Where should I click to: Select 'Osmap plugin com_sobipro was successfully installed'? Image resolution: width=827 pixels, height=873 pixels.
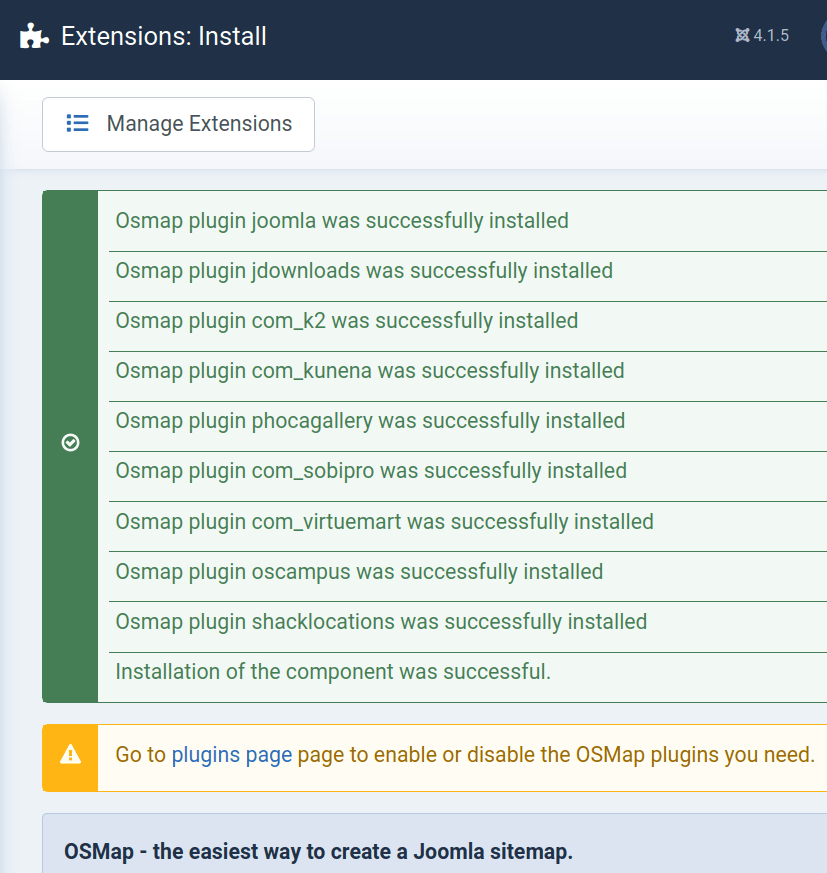point(371,472)
